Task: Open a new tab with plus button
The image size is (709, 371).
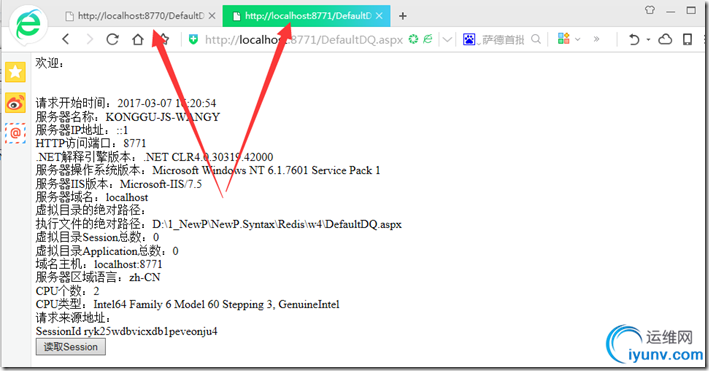Action: coord(402,16)
